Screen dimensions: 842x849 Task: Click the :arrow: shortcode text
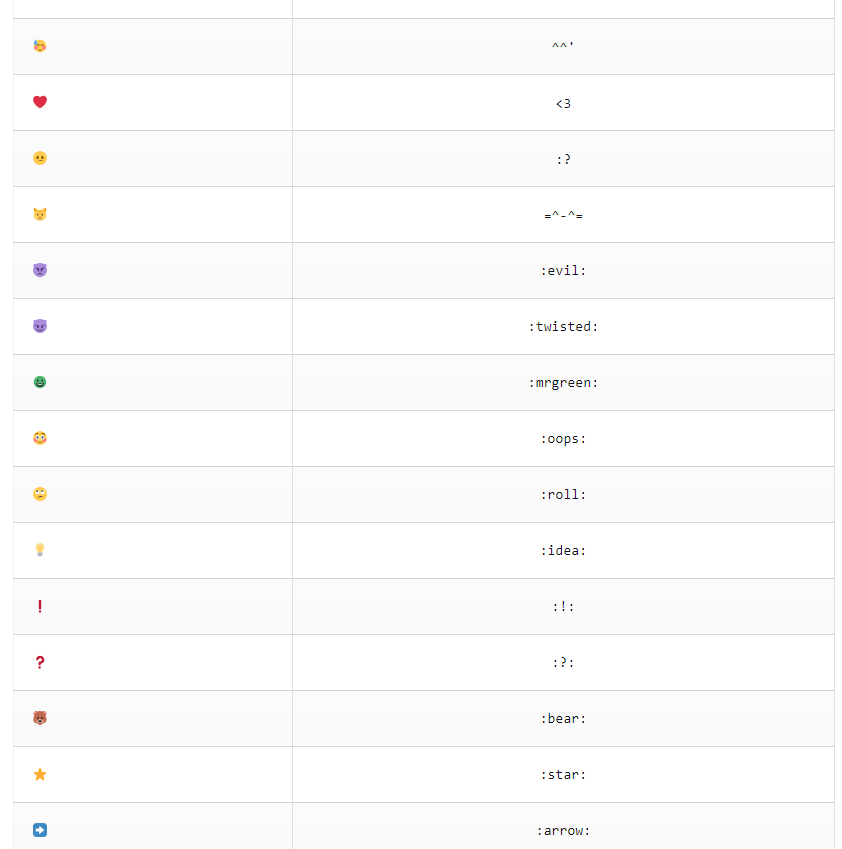click(x=563, y=830)
